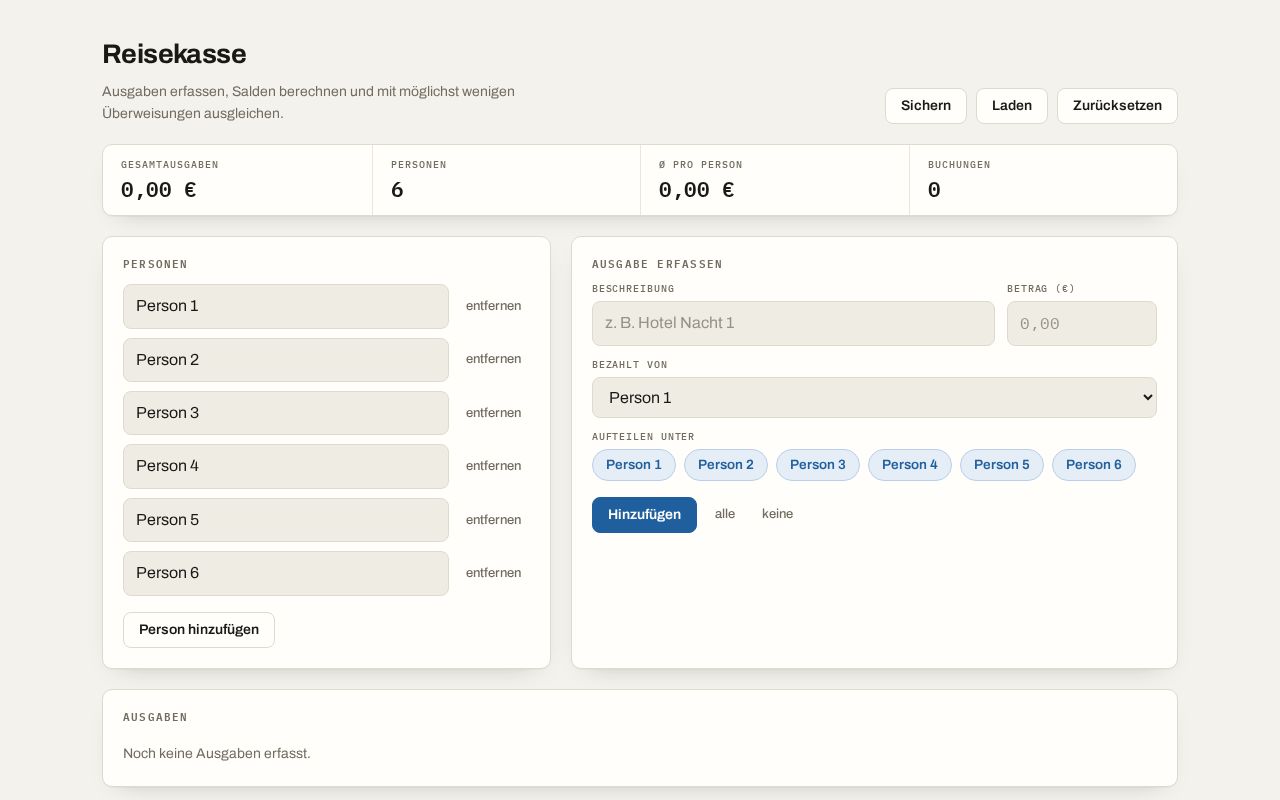This screenshot has width=1280, height=800.
Task: Click Person hinzufügen button
Action: tap(199, 630)
